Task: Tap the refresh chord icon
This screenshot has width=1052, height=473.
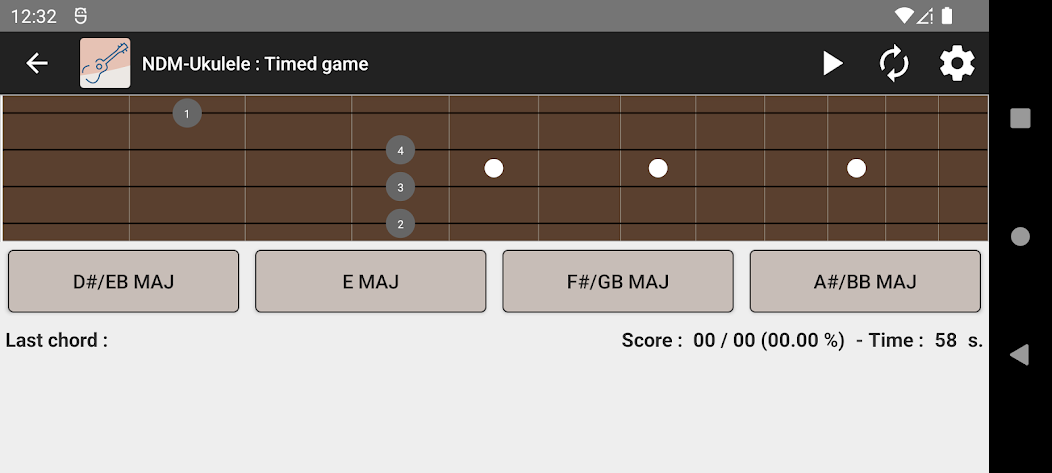Action: [x=893, y=64]
